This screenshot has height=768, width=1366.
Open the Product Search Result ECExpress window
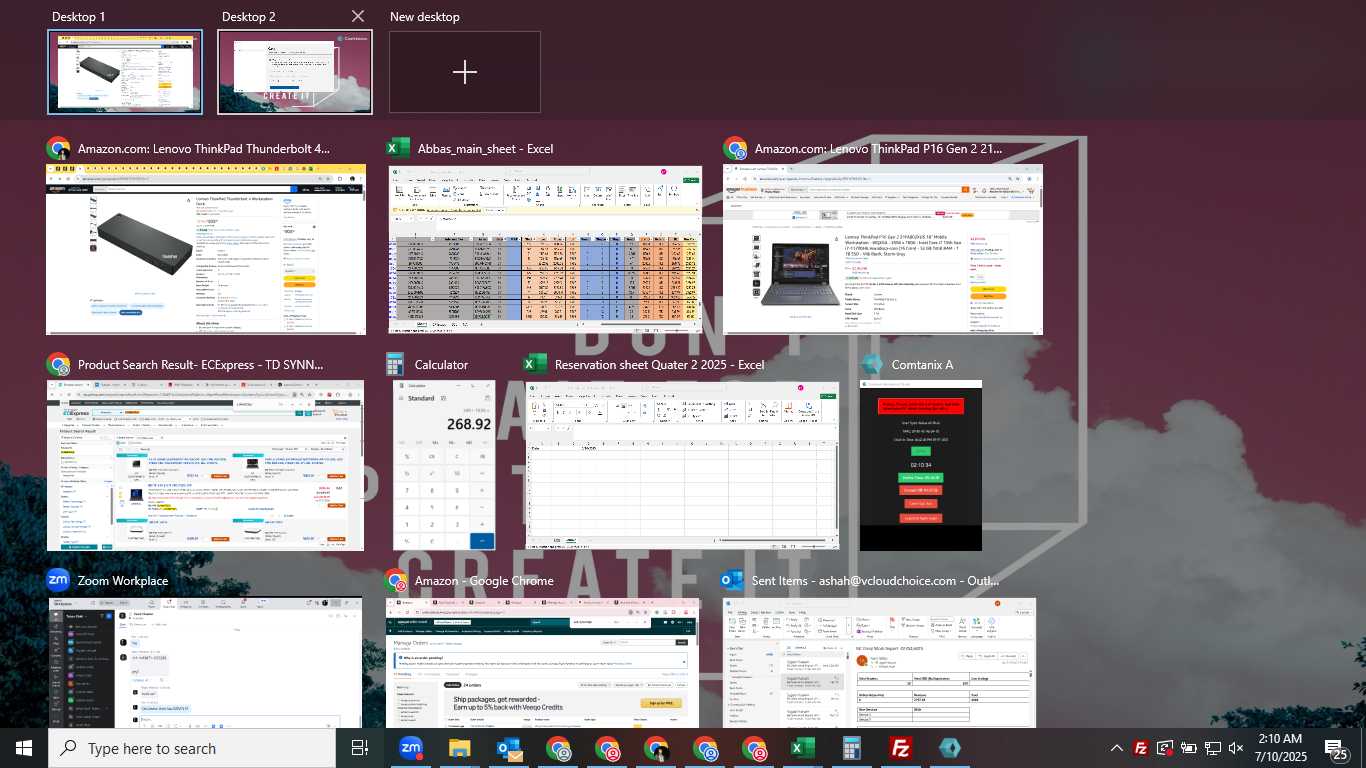[205, 465]
